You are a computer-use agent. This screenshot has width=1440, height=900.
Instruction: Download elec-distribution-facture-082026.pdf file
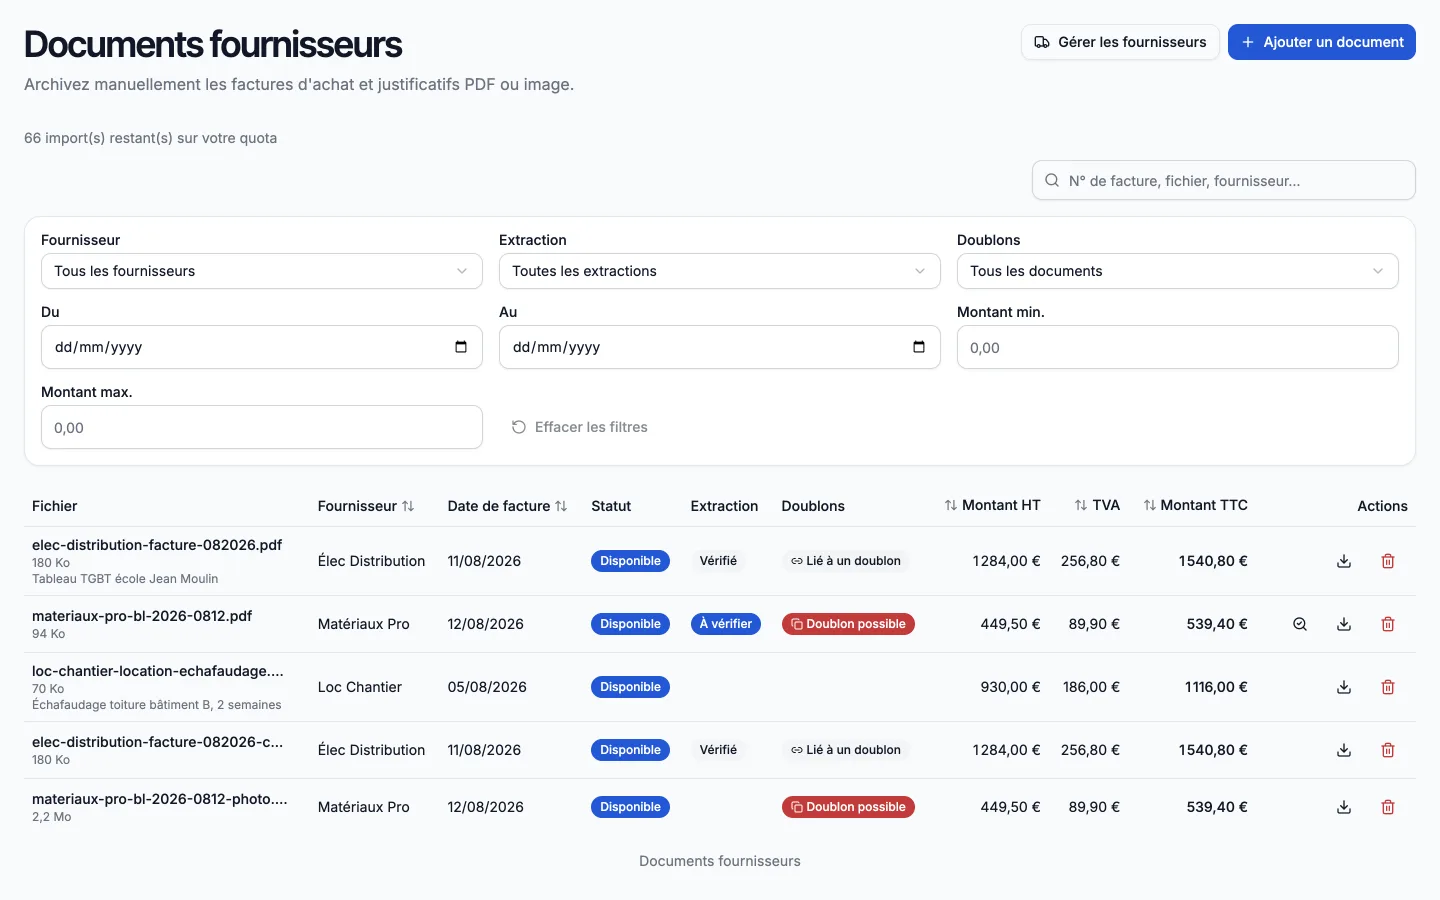pos(1344,561)
